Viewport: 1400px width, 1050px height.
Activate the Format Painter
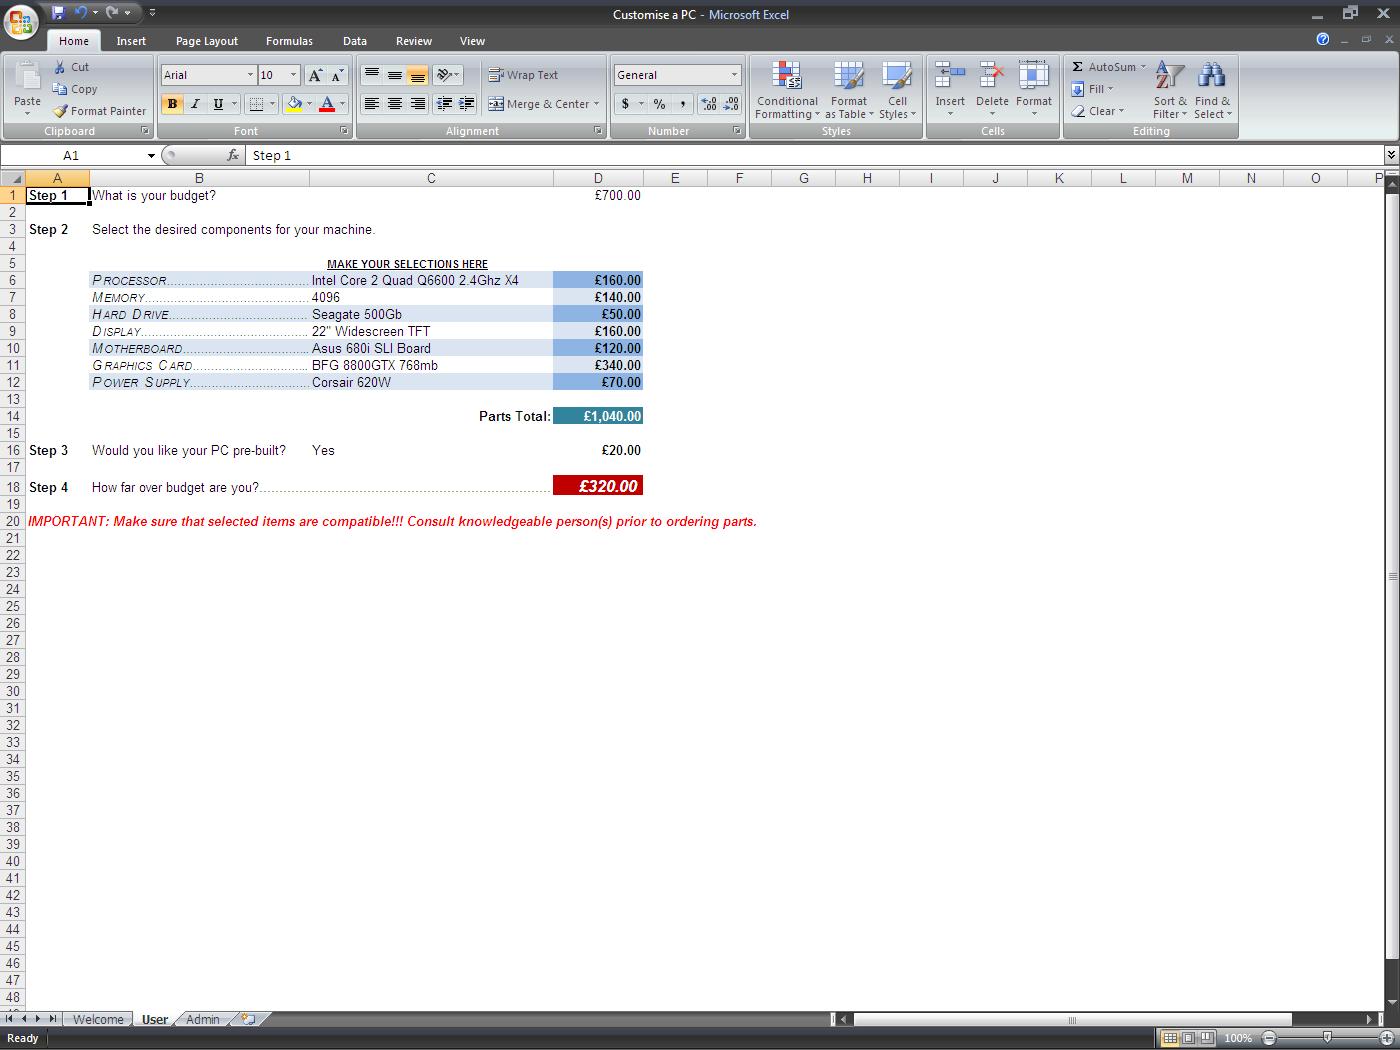100,111
